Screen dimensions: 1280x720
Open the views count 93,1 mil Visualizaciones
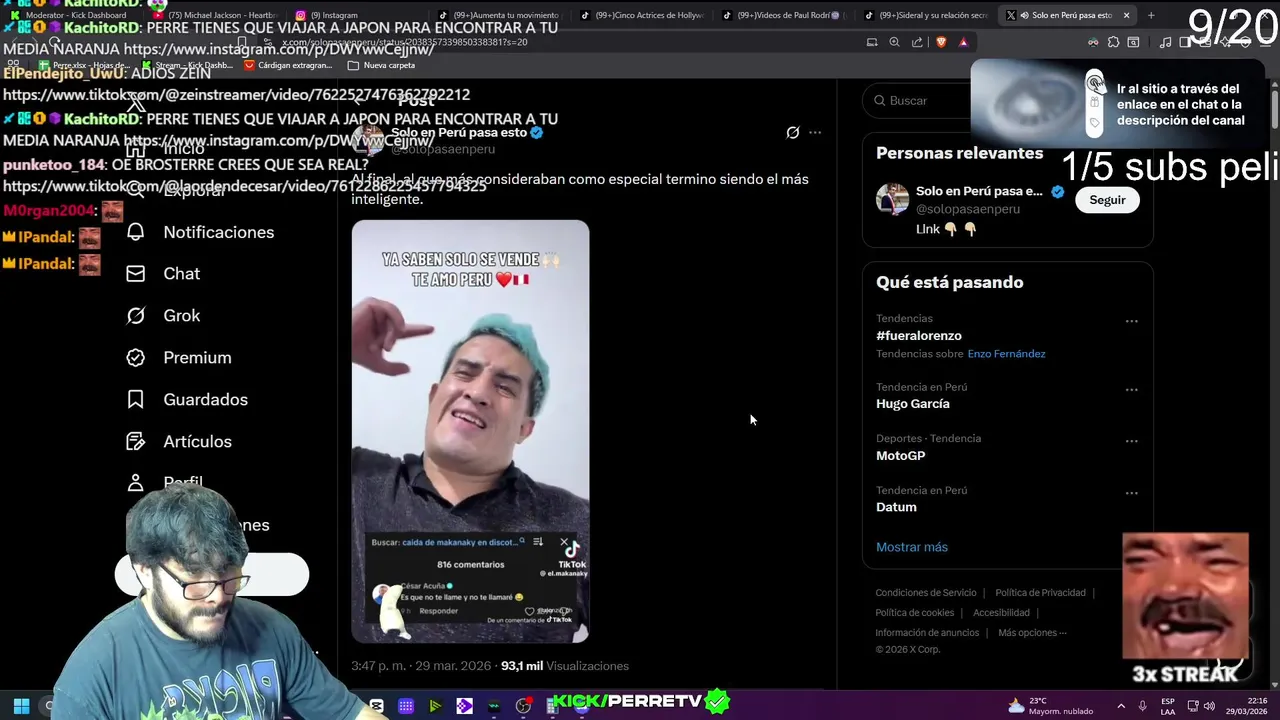coord(565,666)
